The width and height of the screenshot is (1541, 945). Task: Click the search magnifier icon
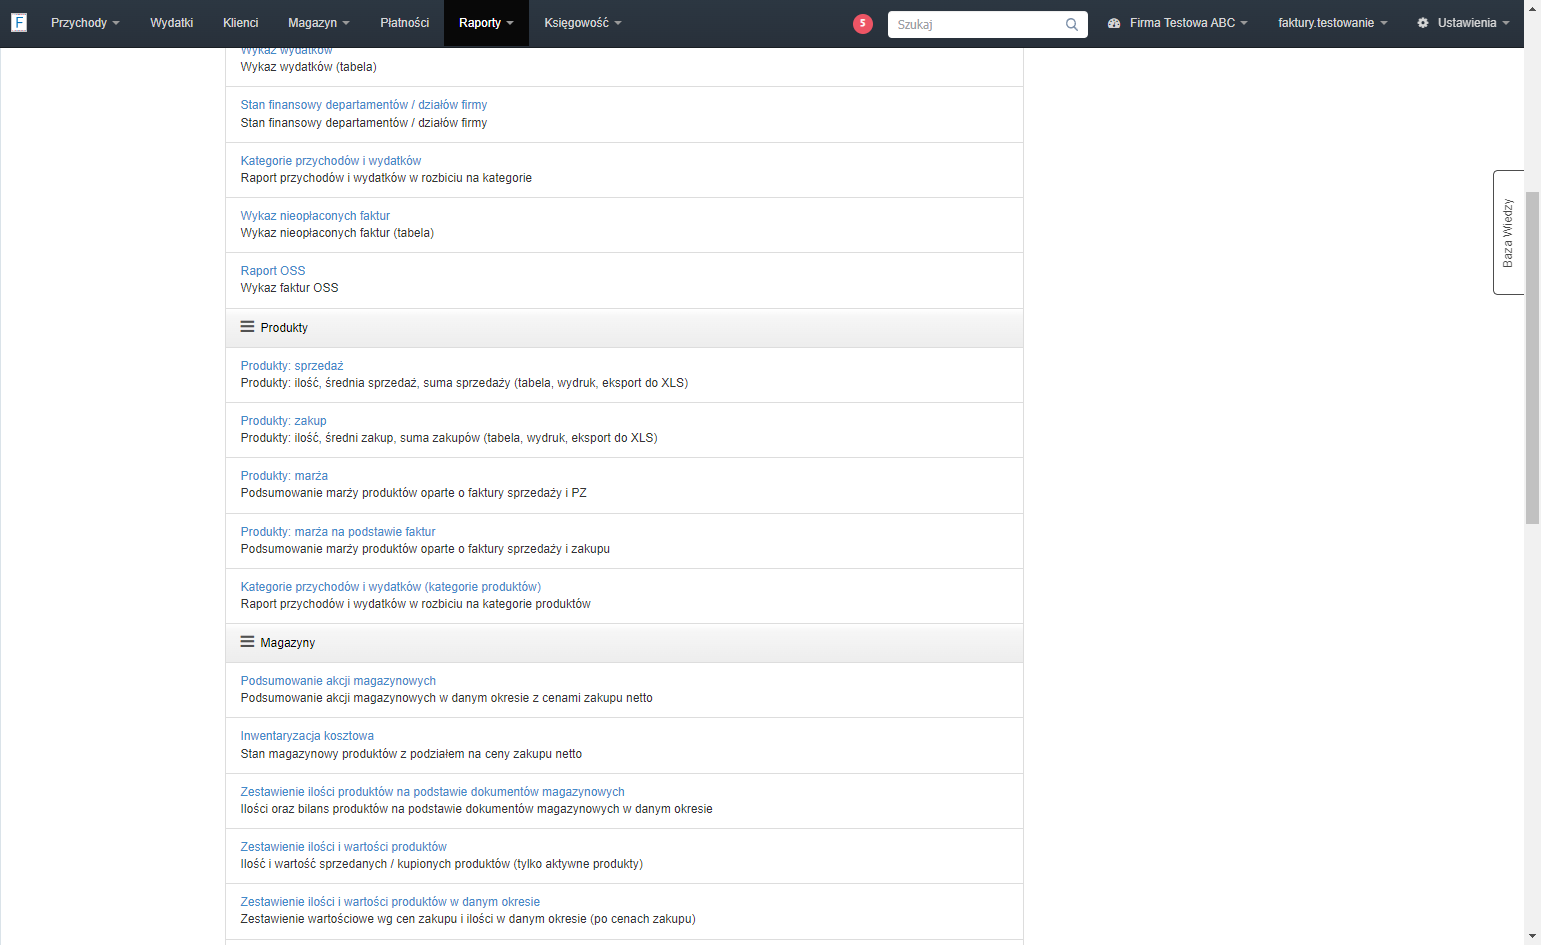coord(1072,25)
